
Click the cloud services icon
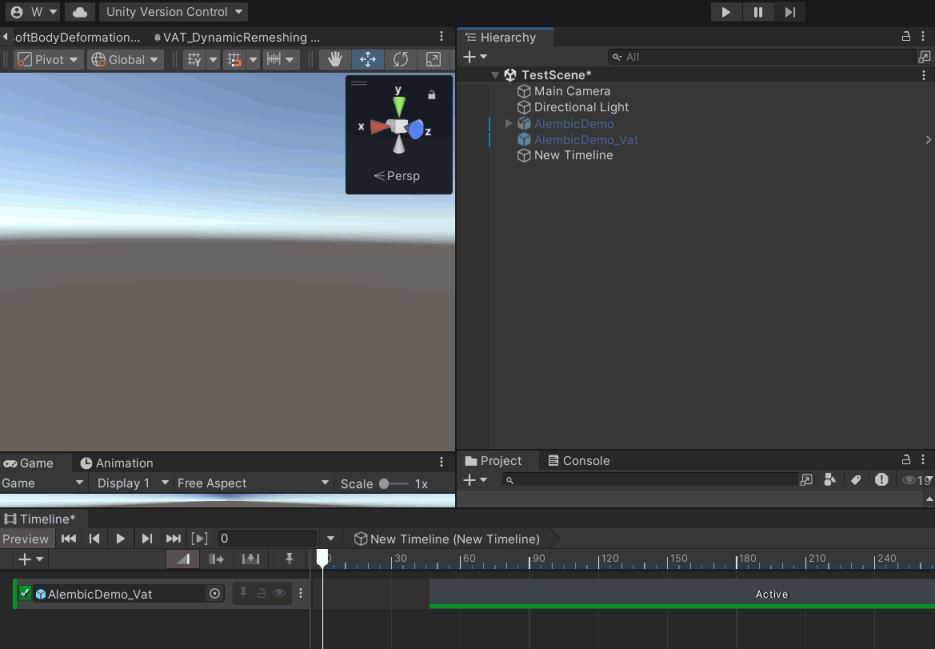point(80,12)
